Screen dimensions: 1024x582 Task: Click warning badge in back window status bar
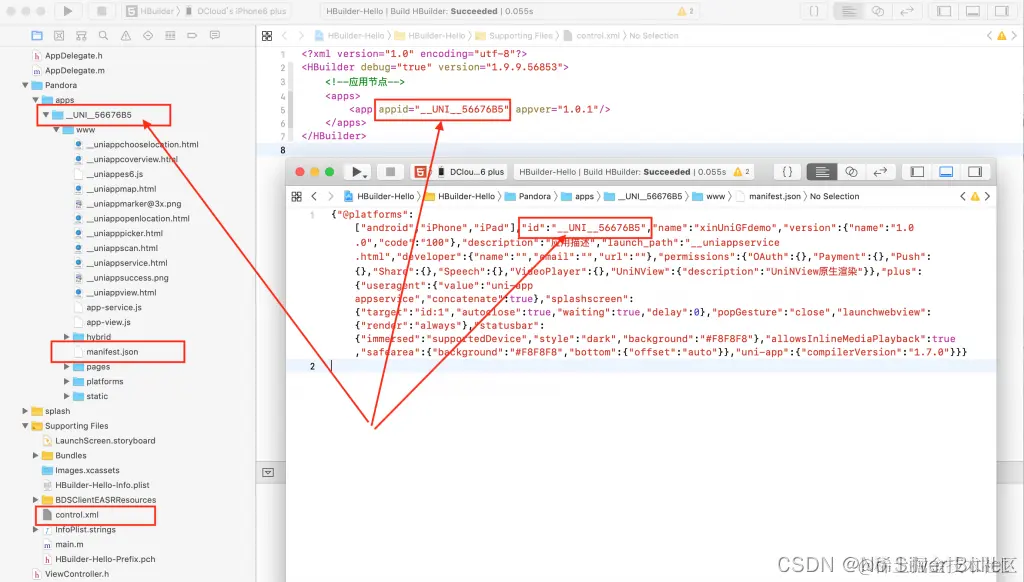click(x=686, y=11)
